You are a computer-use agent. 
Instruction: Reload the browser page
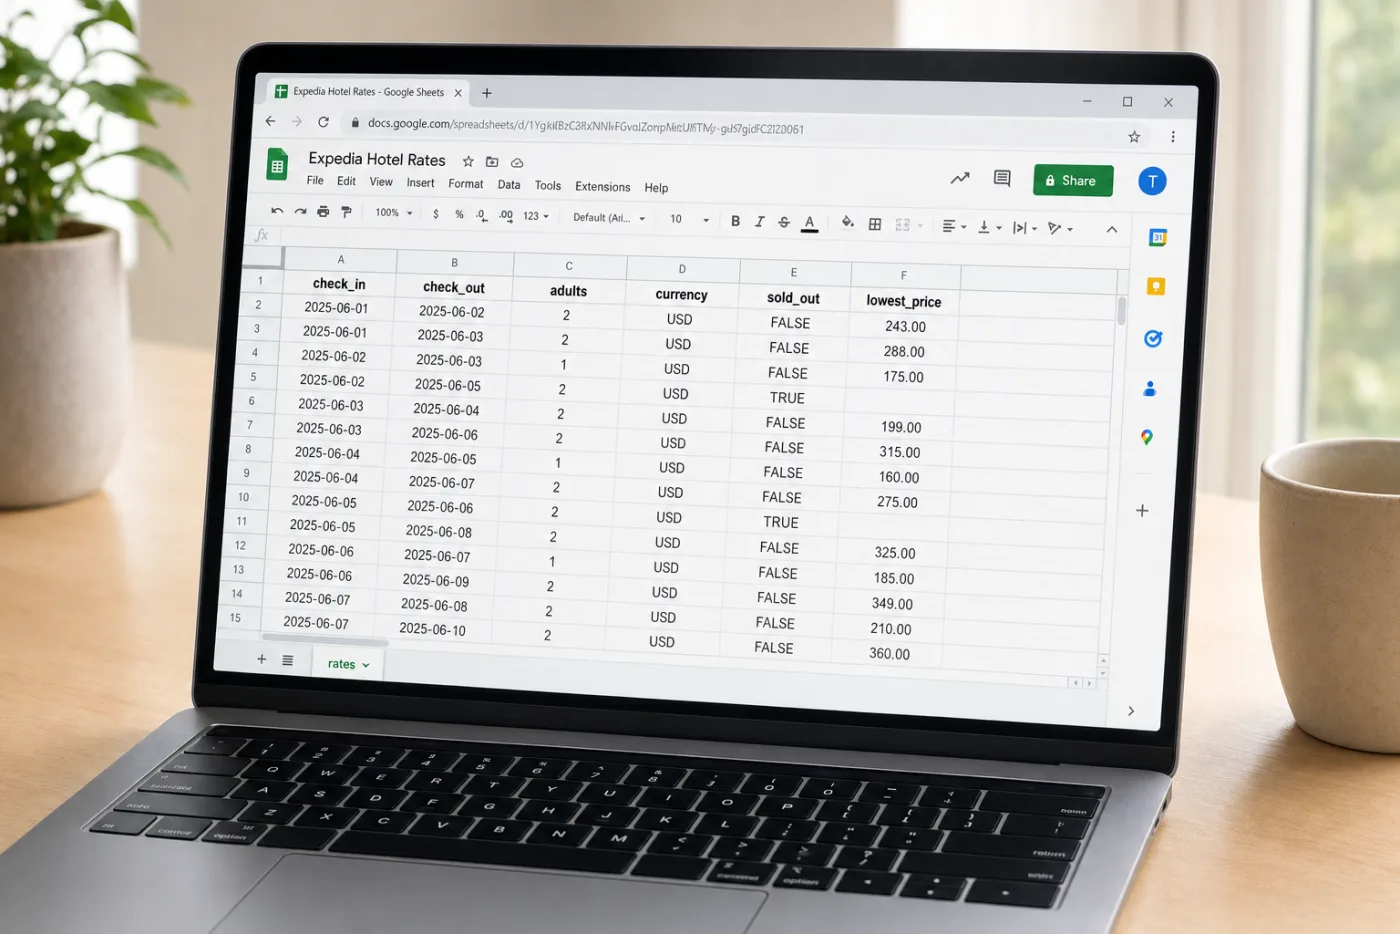pos(323,122)
